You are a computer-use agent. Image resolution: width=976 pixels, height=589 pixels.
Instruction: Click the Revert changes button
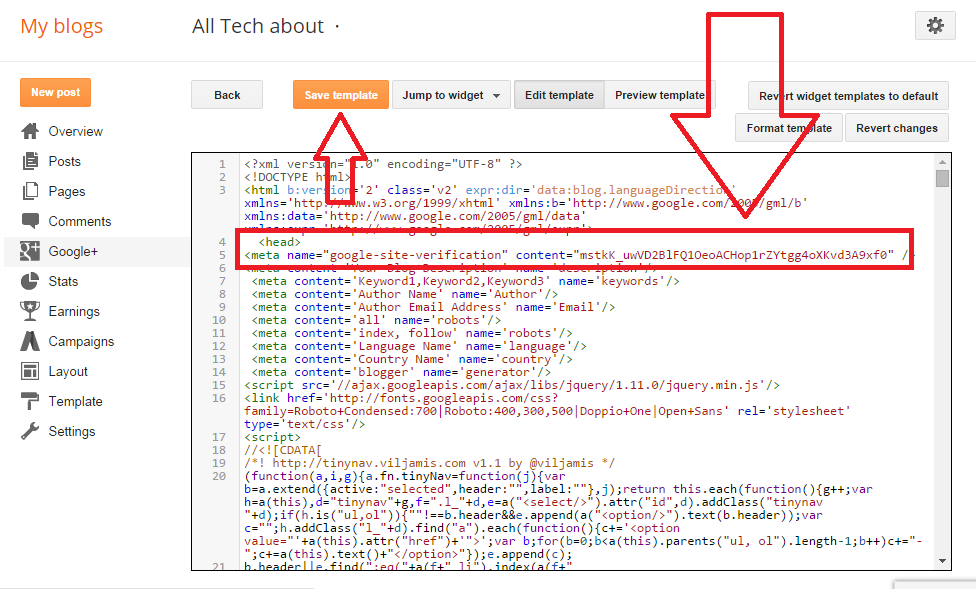pyautogui.click(x=897, y=128)
